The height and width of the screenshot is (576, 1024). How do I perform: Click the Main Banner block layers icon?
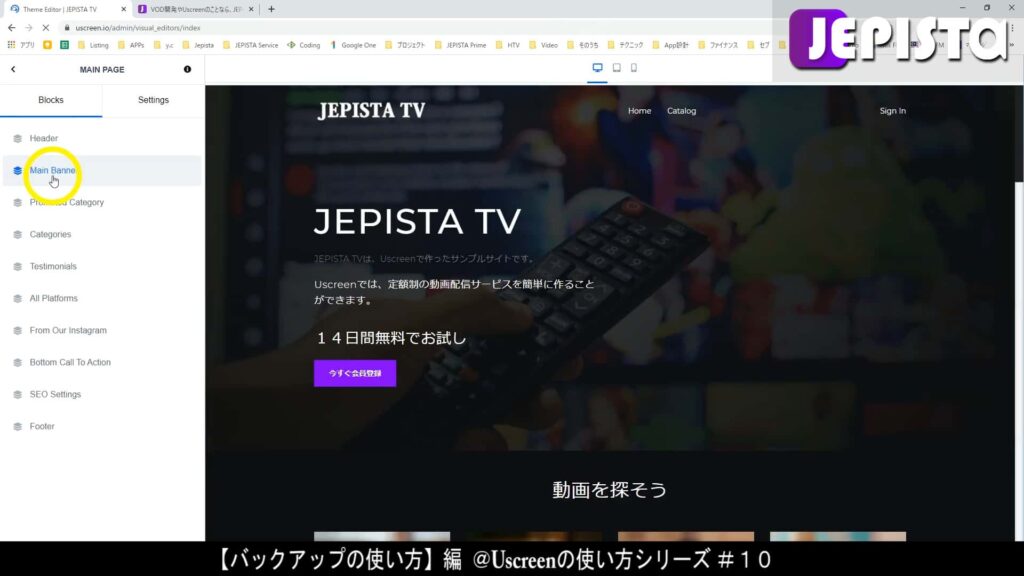click(18, 170)
